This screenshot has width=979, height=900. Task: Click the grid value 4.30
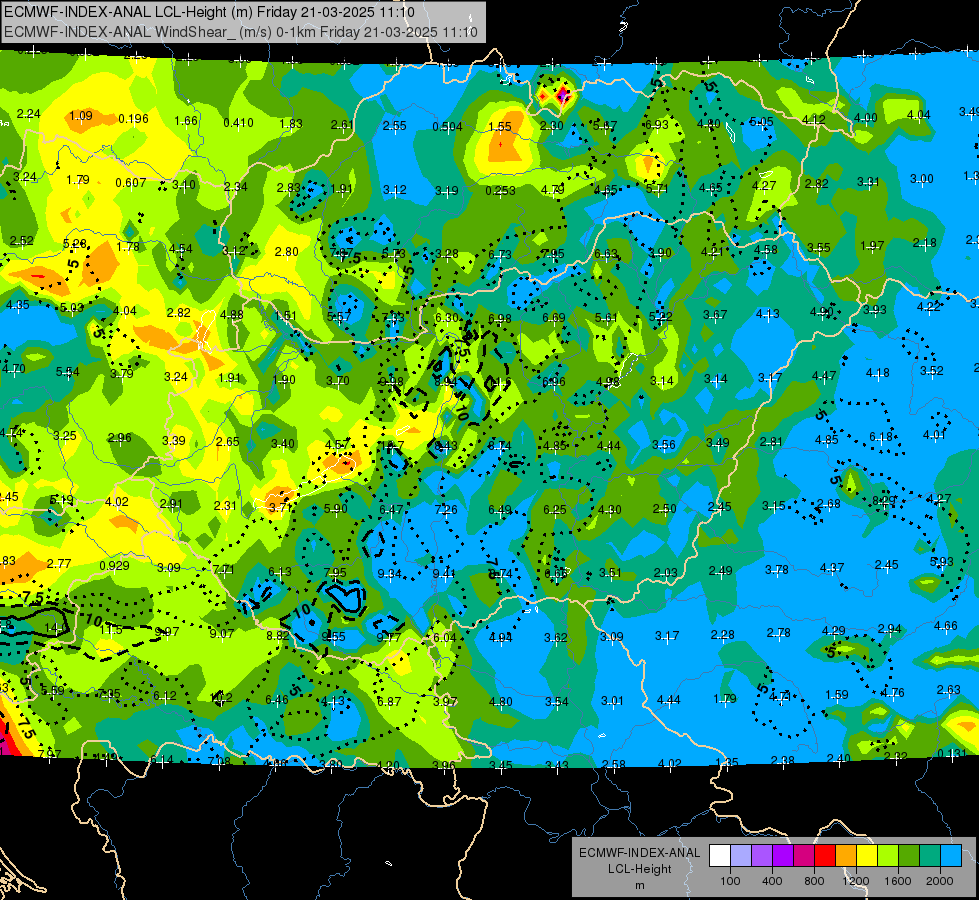609,510
